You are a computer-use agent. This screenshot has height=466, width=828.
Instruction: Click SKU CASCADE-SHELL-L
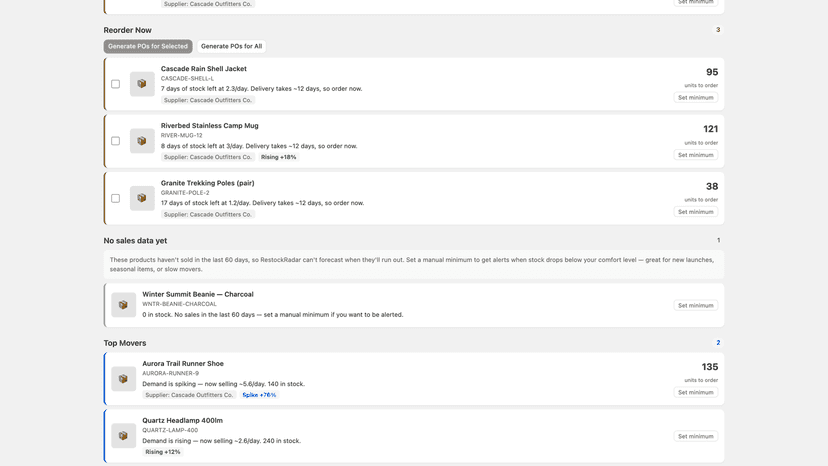(187, 79)
